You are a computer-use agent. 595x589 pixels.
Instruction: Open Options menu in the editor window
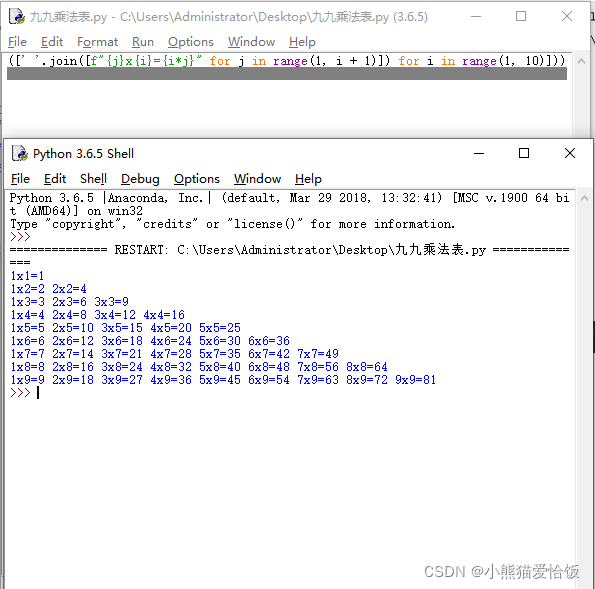[190, 42]
